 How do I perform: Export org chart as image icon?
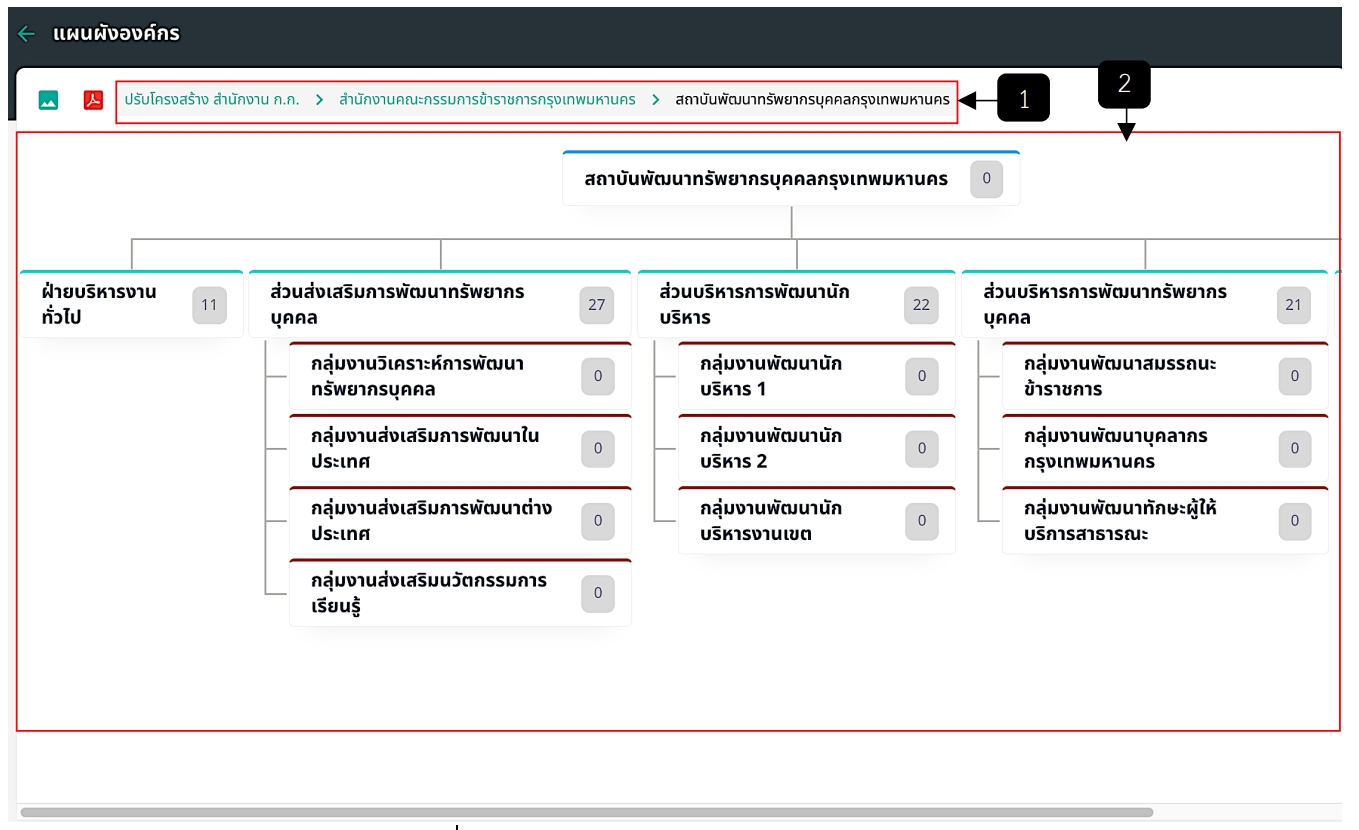point(48,100)
